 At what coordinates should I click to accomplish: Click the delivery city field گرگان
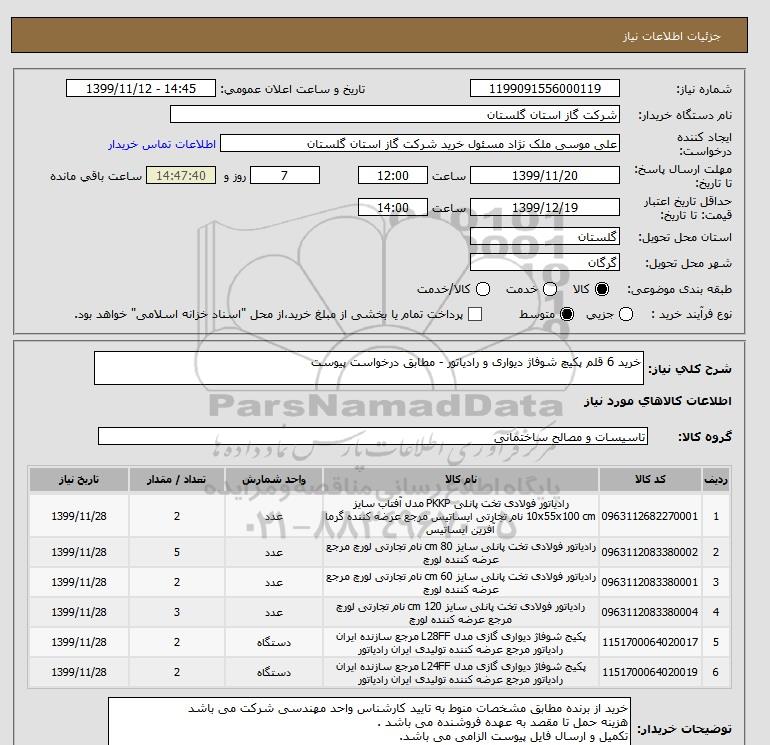(x=545, y=262)
